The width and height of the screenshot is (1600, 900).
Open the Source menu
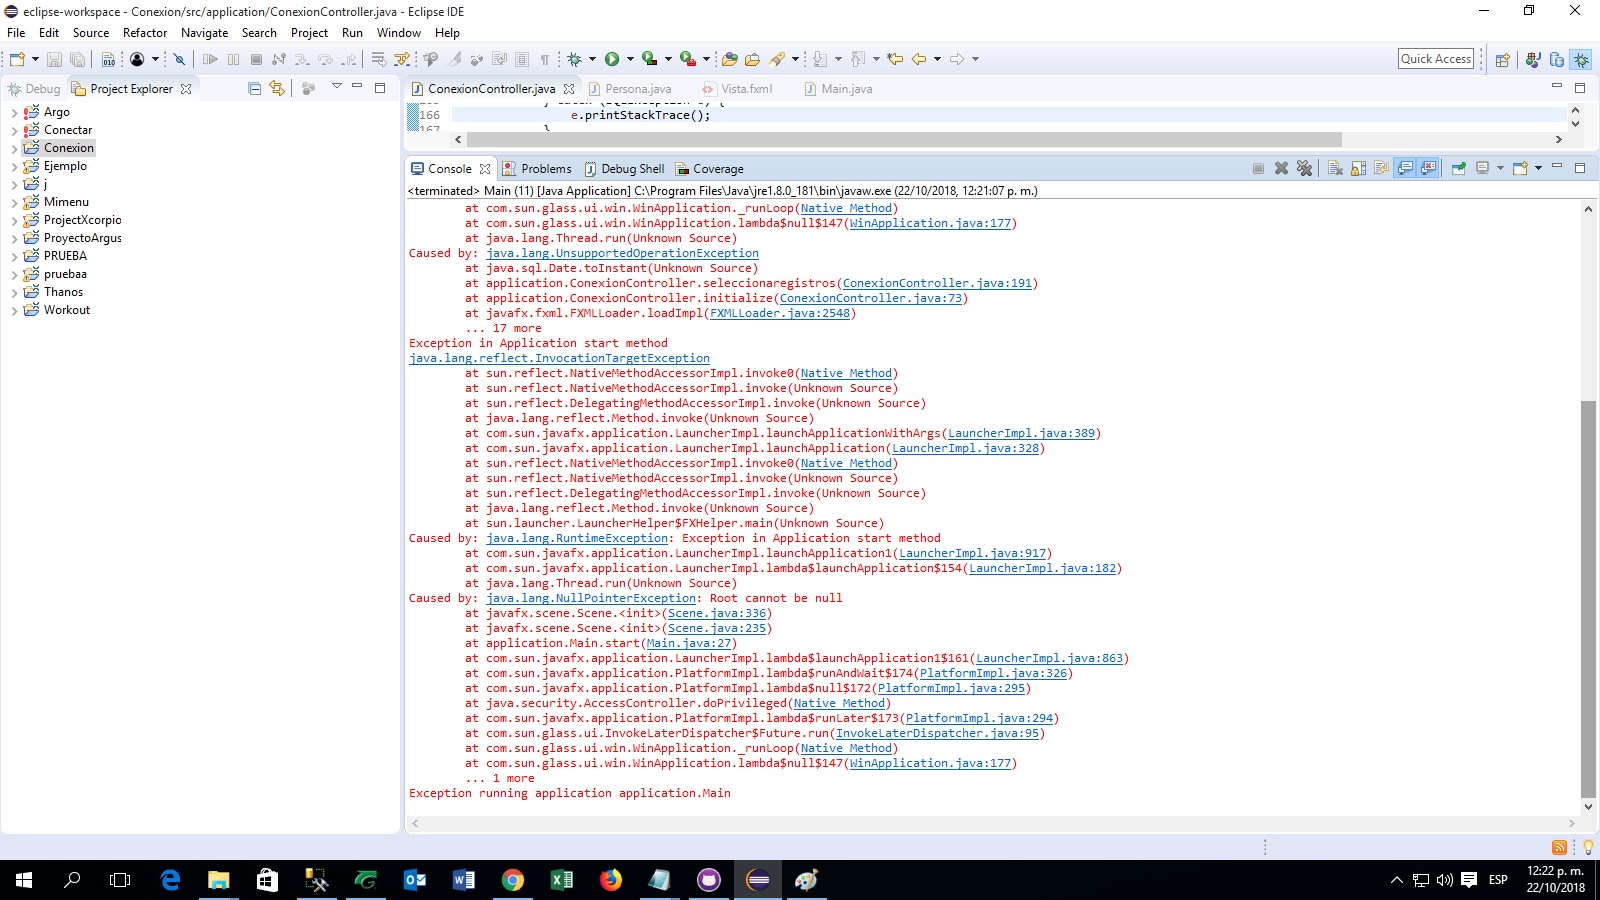pos(90,32)
